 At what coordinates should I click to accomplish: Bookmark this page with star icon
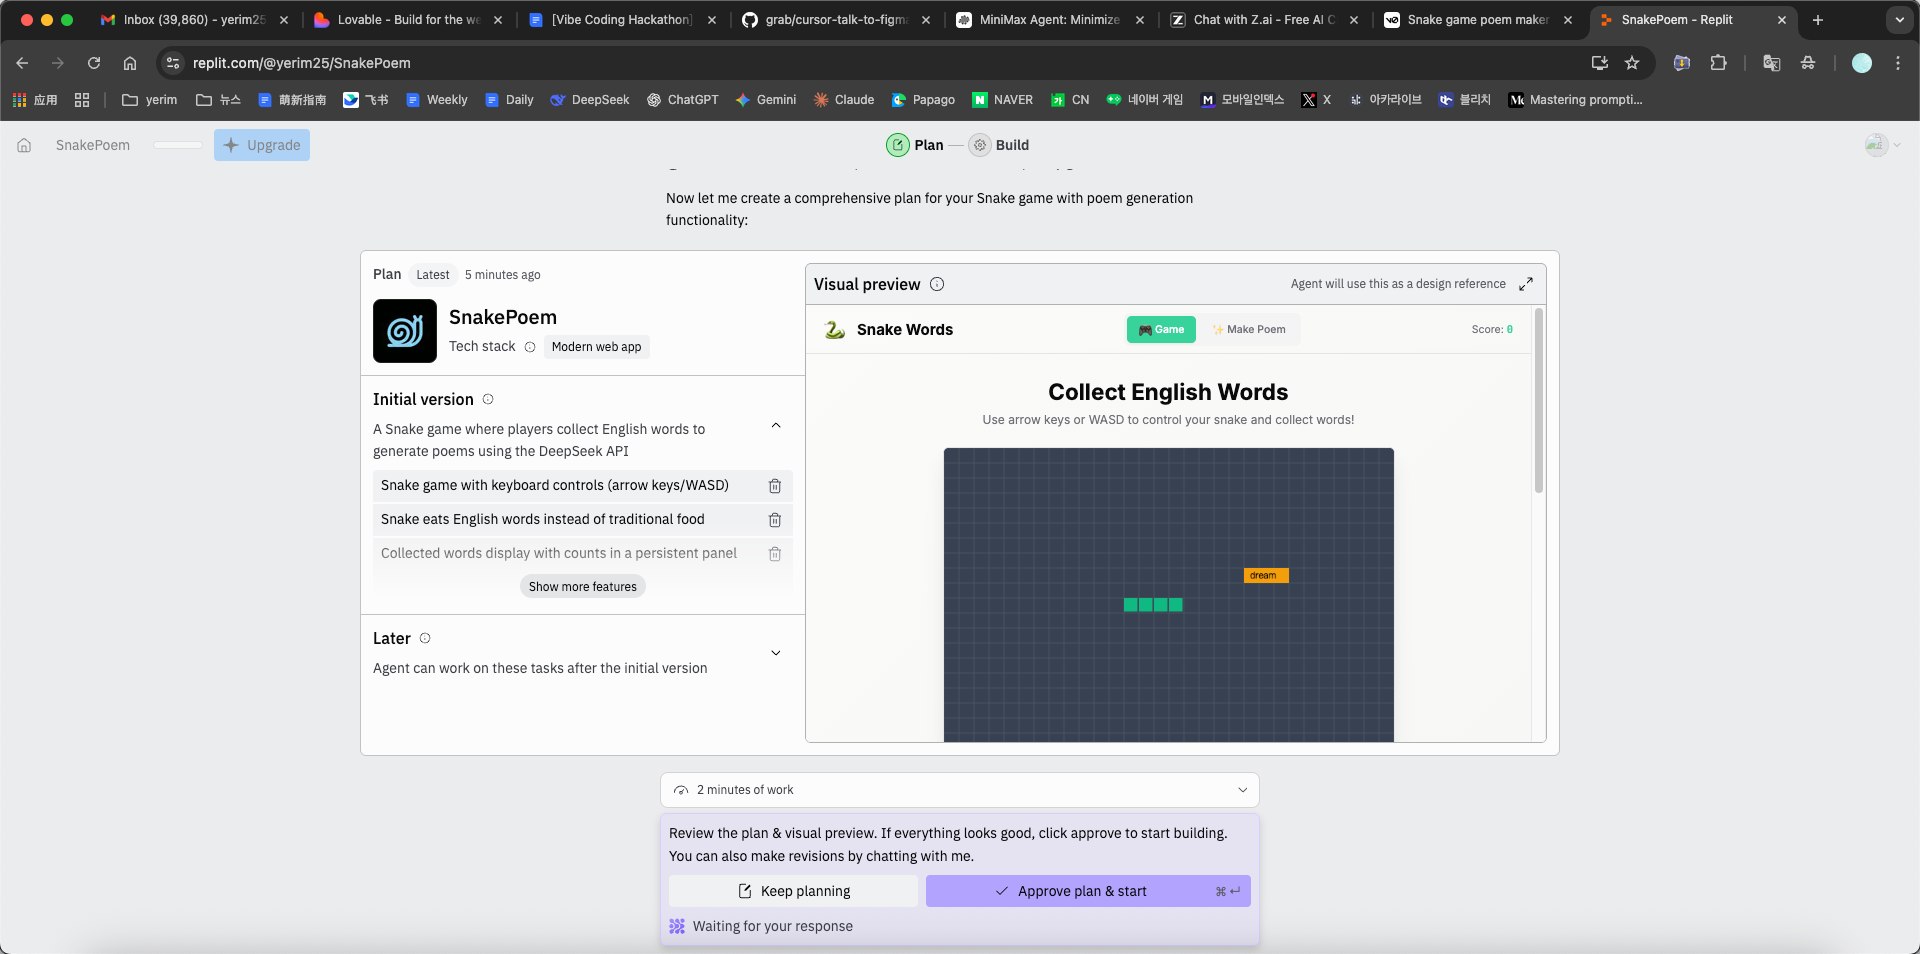tap(1632, 63)
